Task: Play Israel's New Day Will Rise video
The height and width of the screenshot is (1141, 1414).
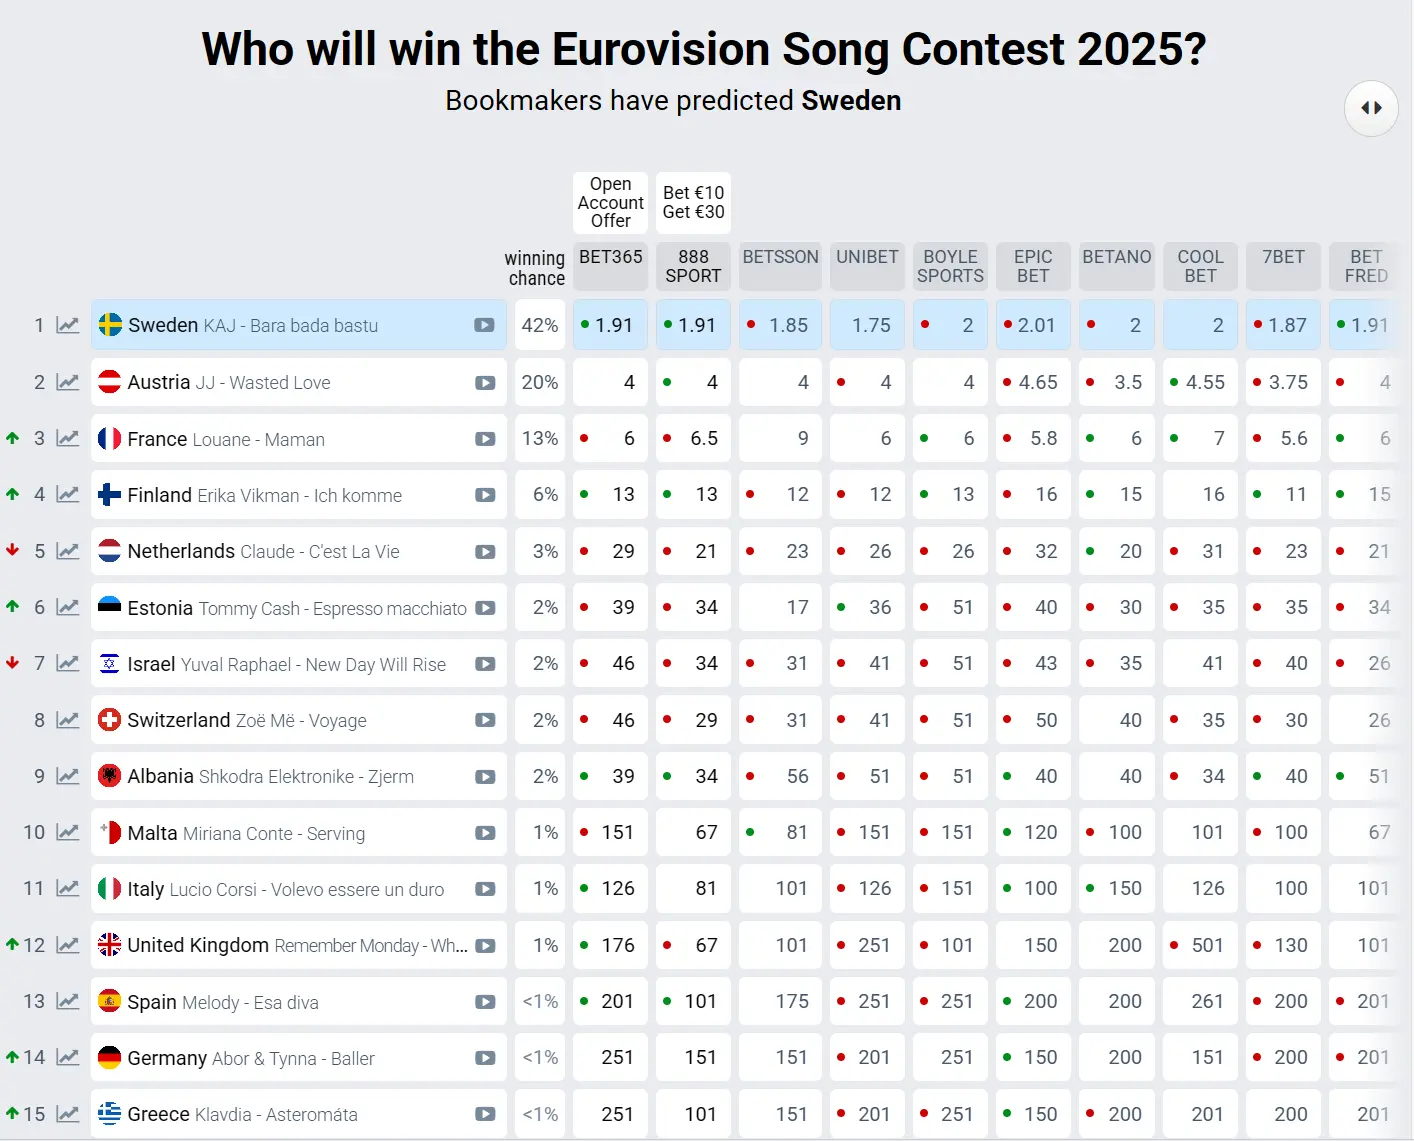Action: point(485,664)
